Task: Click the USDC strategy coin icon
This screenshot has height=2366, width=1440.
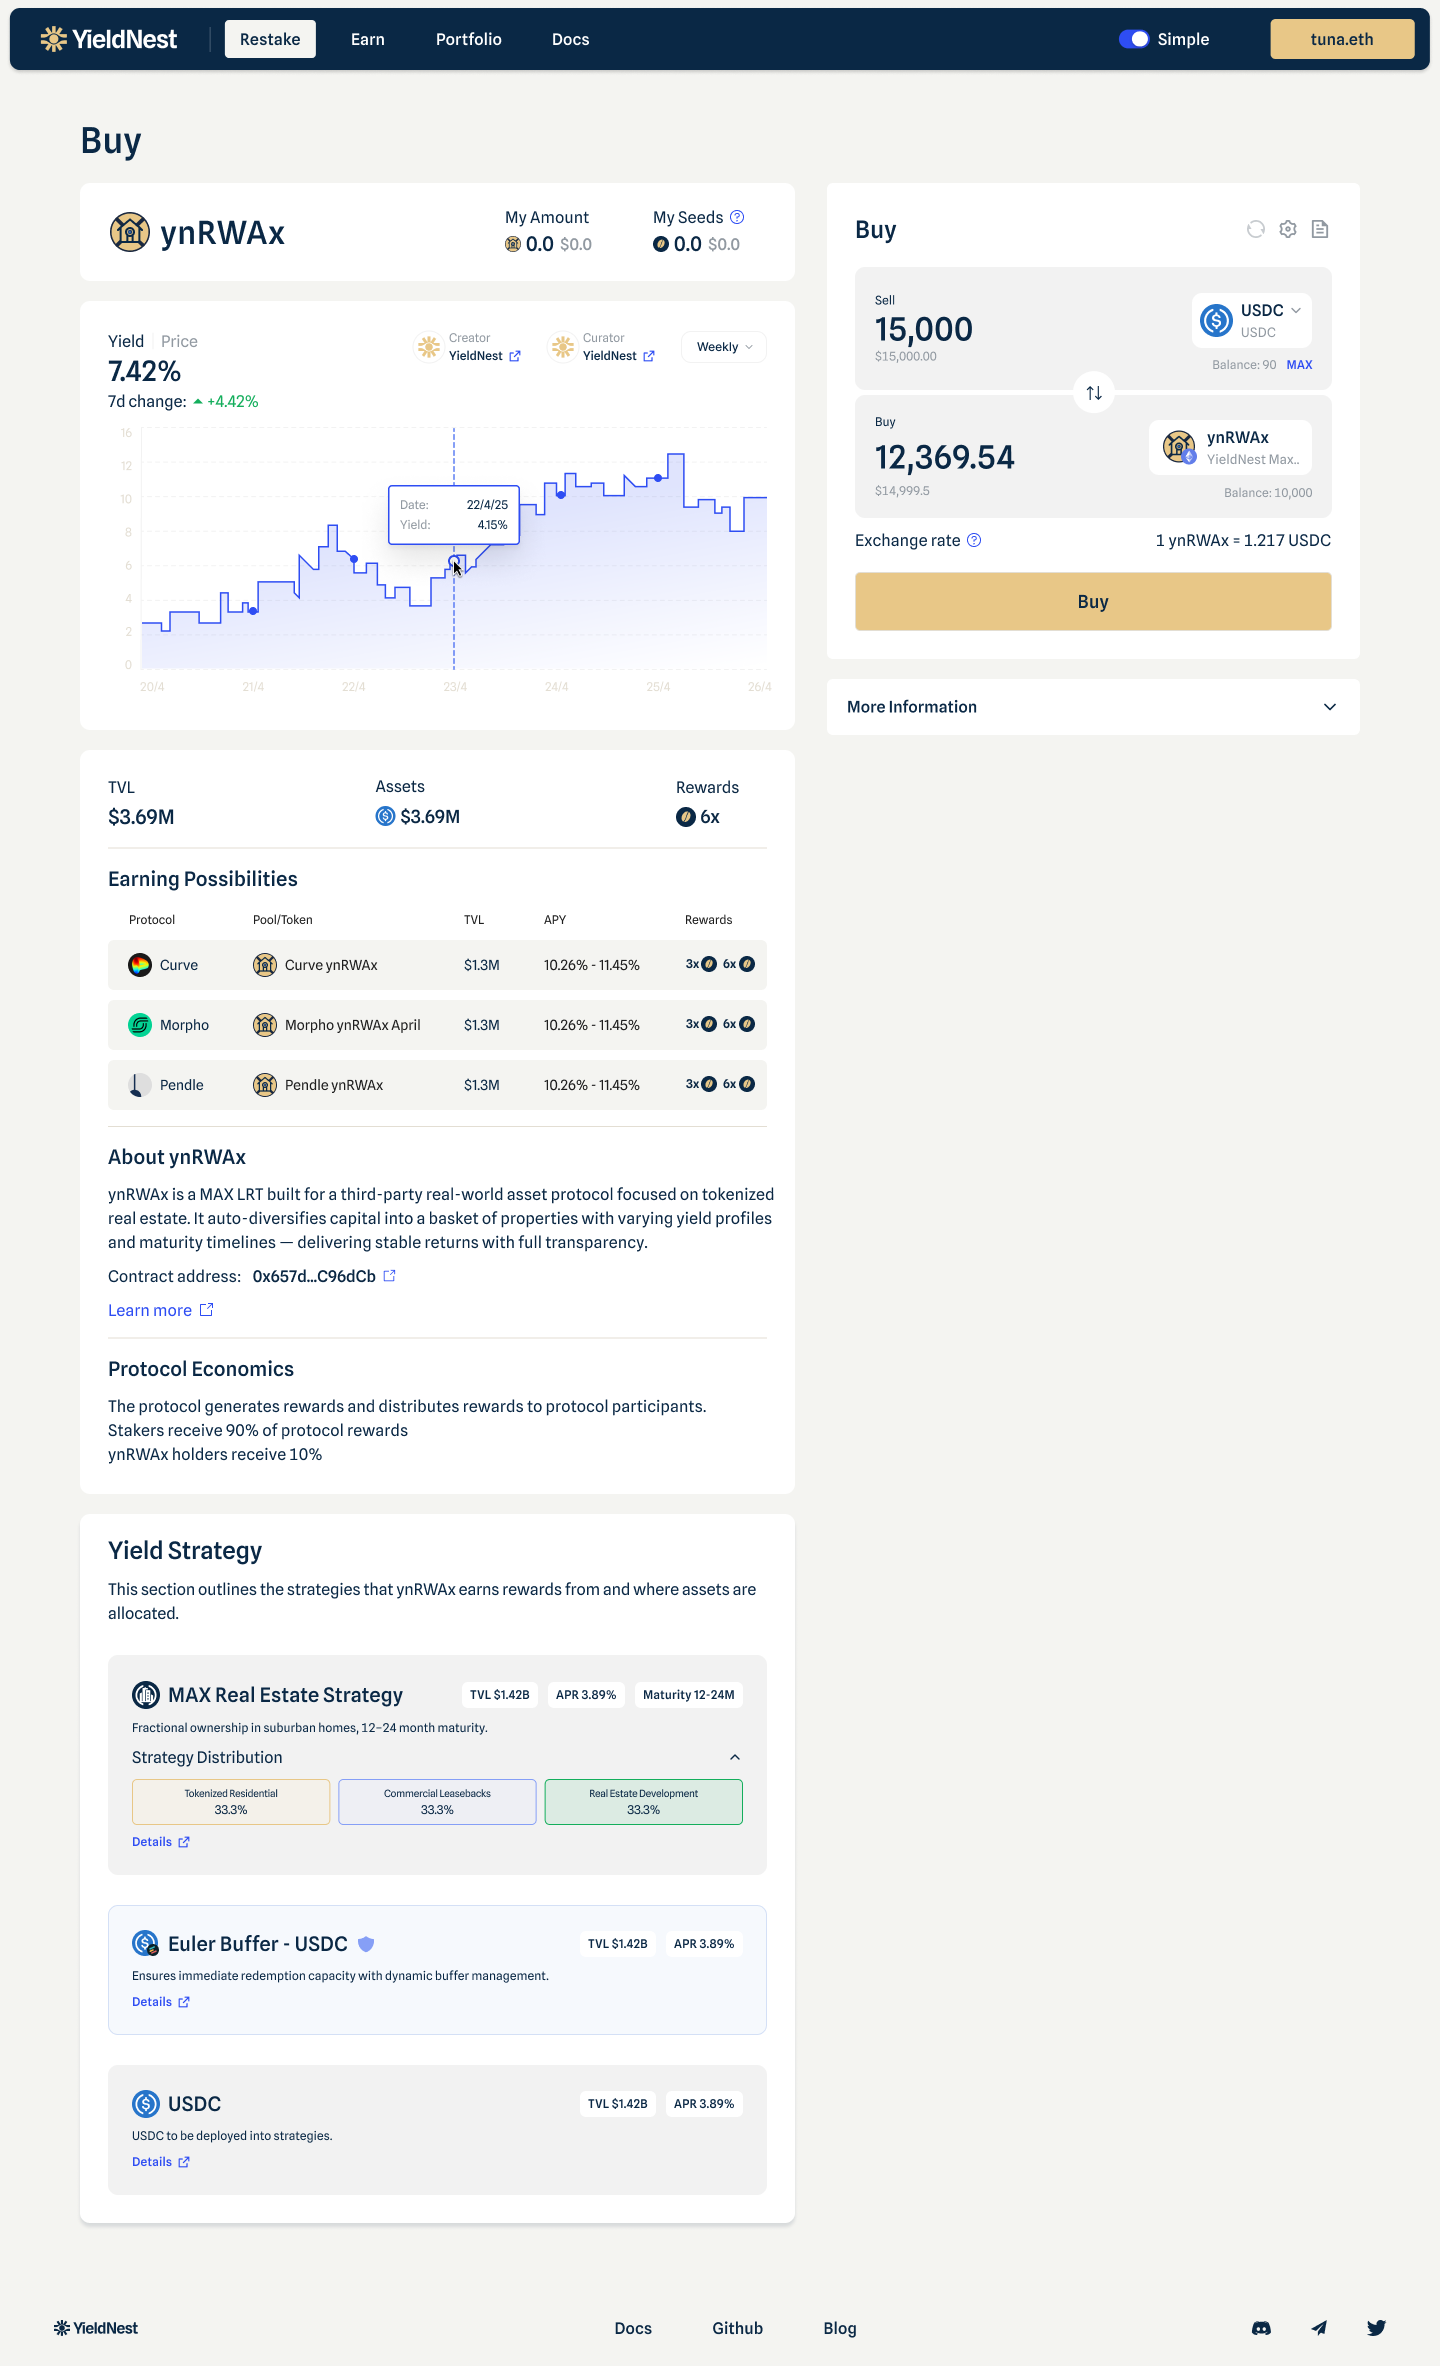Action: [x=146, y=2104]
